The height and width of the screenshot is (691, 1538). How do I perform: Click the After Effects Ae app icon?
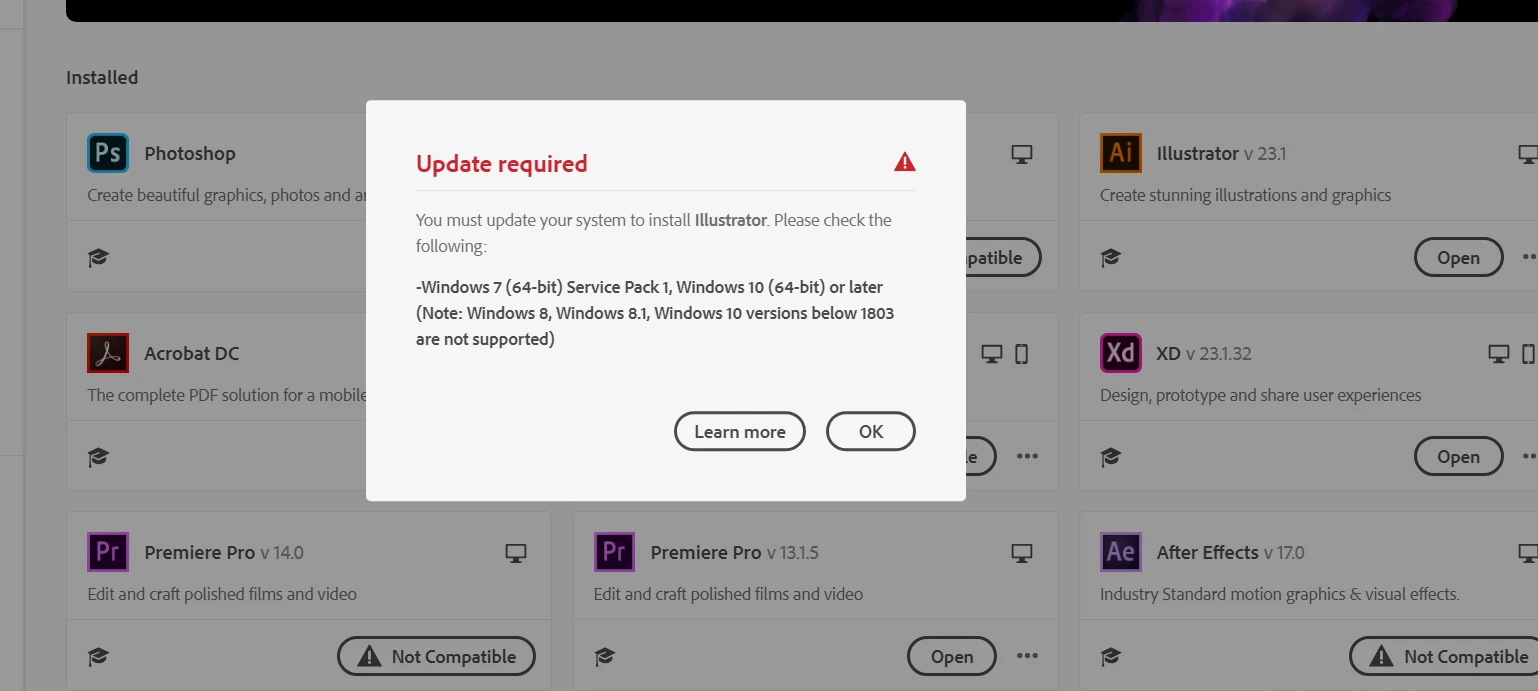pos(1121,552)
